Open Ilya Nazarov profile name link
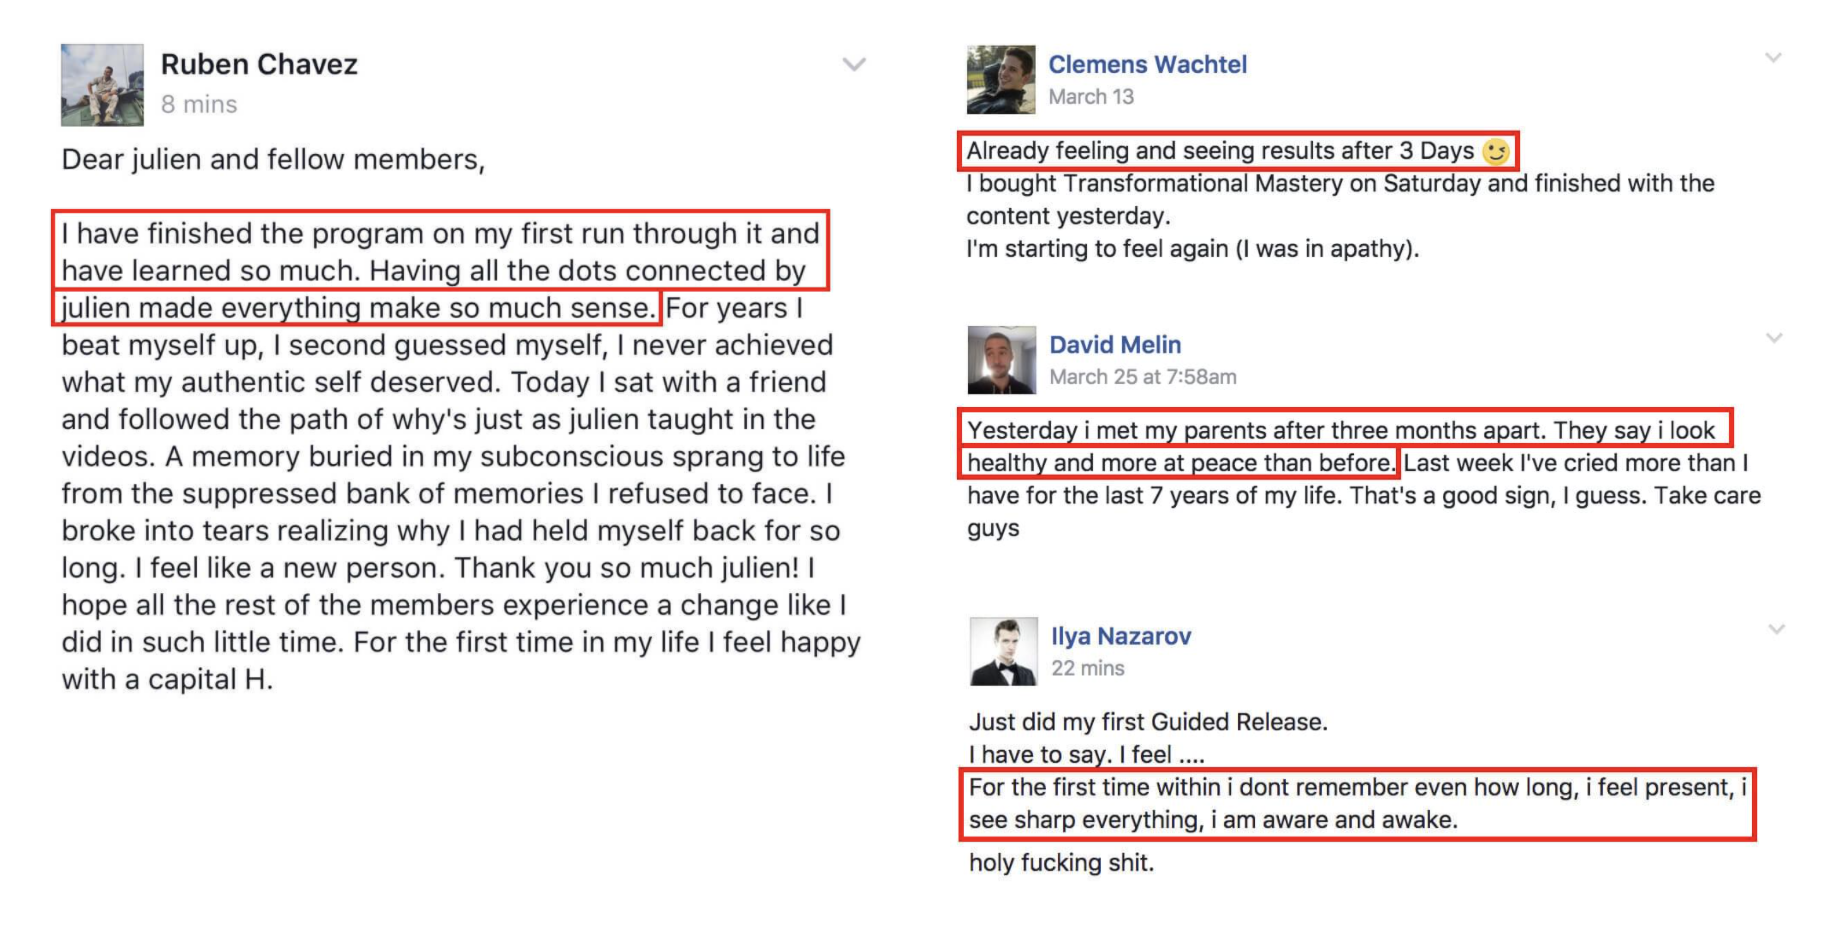This screenshot has width=1834, height=948. [1121, 636]
